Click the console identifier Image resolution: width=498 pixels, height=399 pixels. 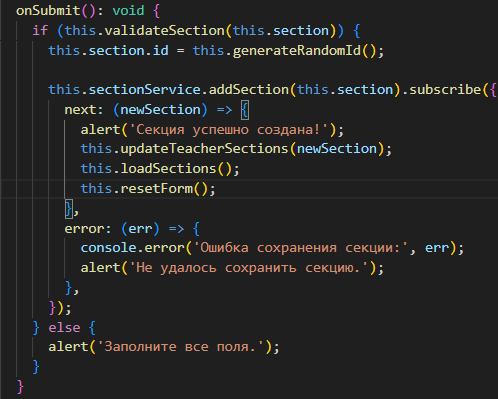point(108,248)
